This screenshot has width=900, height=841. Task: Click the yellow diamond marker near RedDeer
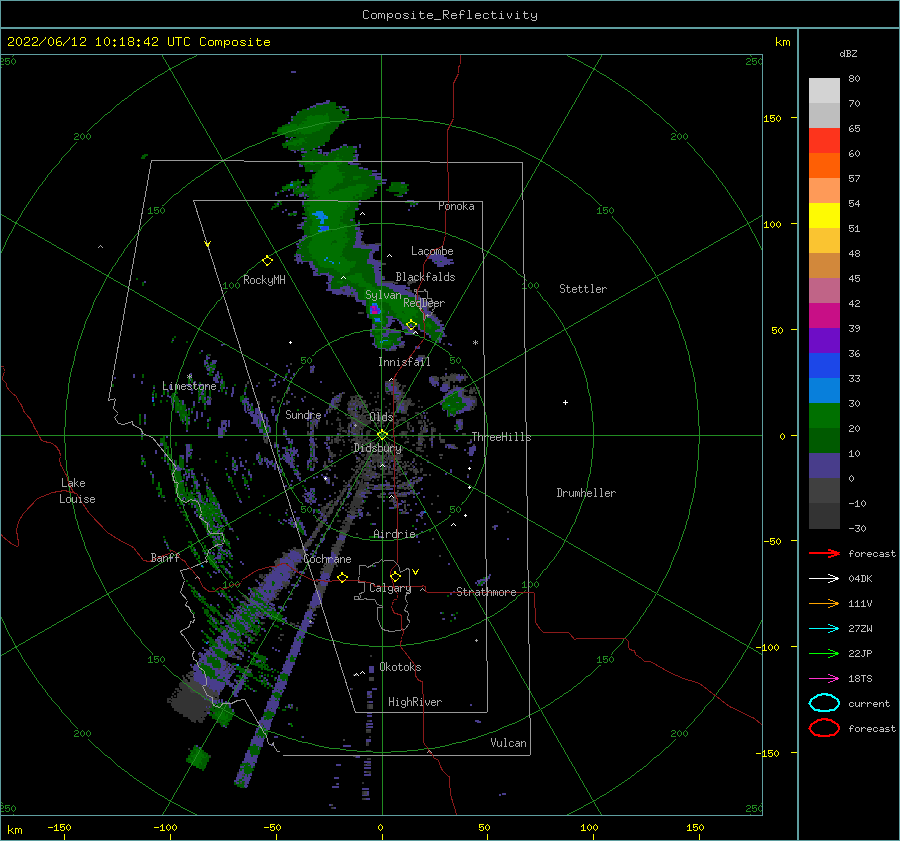coord(412,325)
